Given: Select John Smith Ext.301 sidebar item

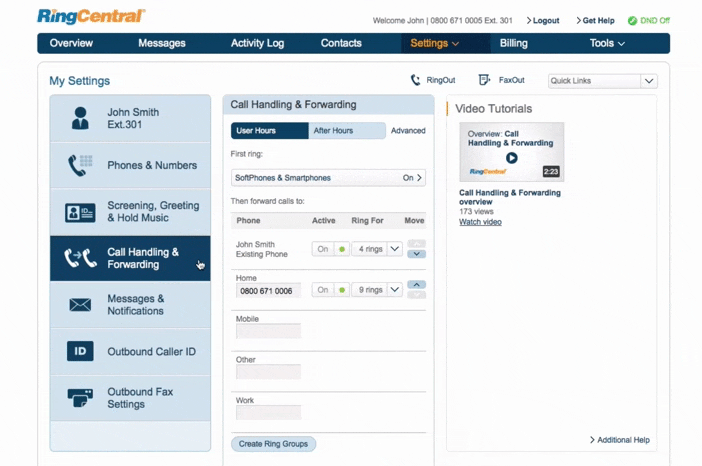Looking at the screenshot, I should (x=130, y=118).
